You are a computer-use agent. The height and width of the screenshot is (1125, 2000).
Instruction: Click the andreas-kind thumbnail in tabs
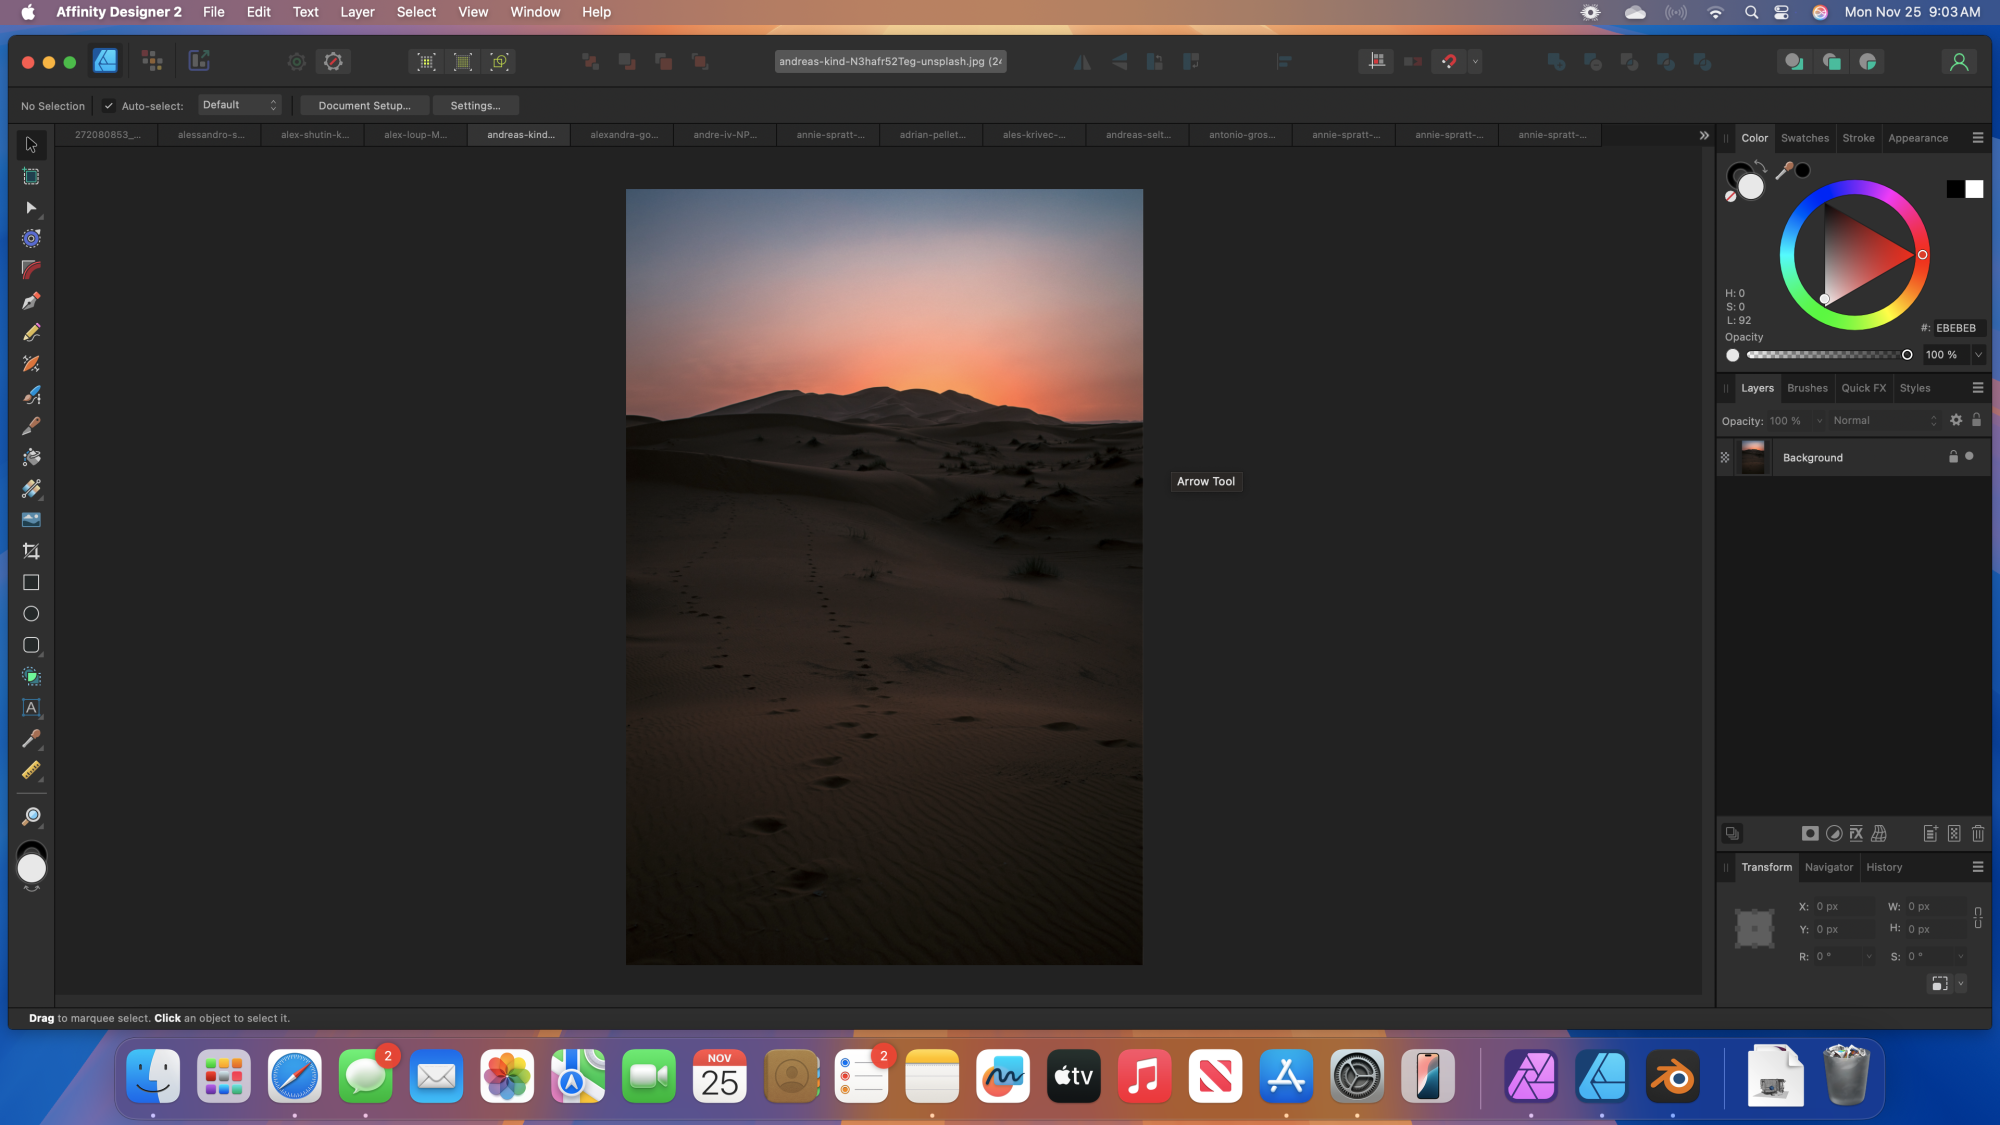519,135
